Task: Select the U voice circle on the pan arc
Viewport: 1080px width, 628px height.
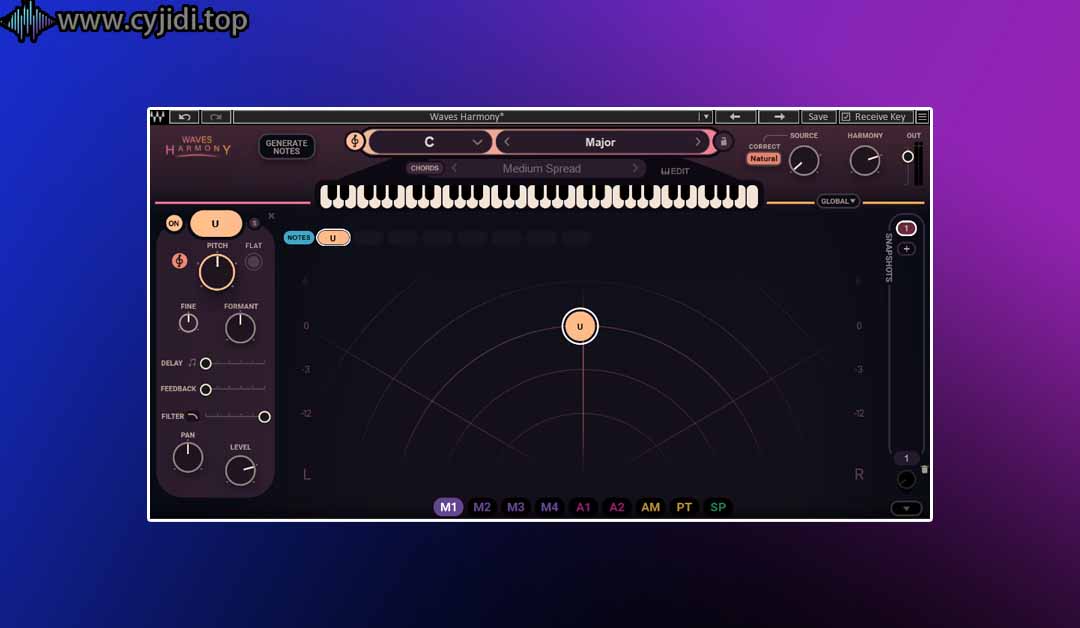Action: pos(580,326)
